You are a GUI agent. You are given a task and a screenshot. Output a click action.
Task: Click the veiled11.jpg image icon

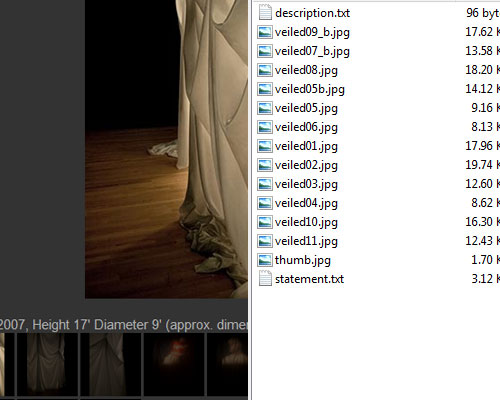click(265, 241)
